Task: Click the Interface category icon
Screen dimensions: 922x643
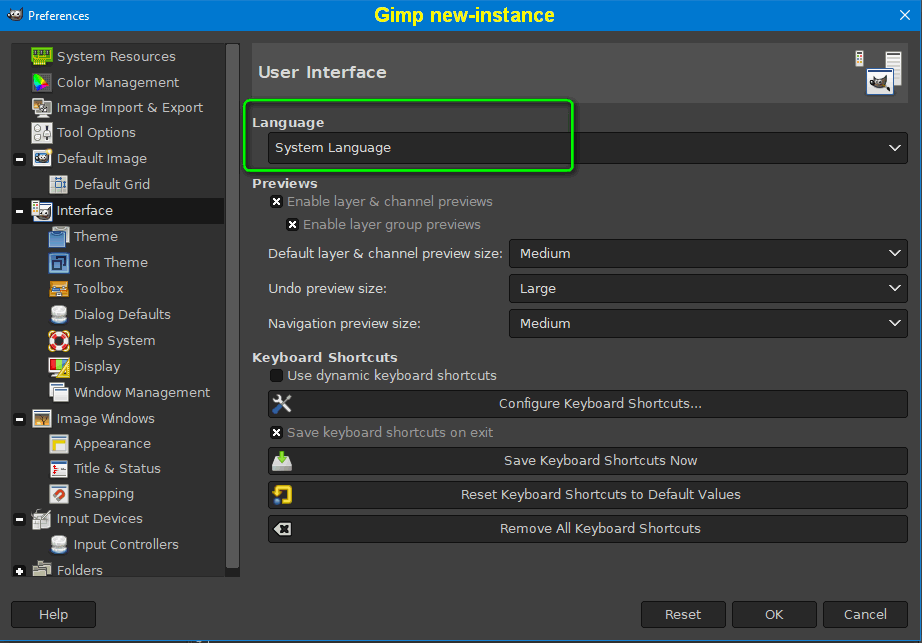Action: coord(42,210)
